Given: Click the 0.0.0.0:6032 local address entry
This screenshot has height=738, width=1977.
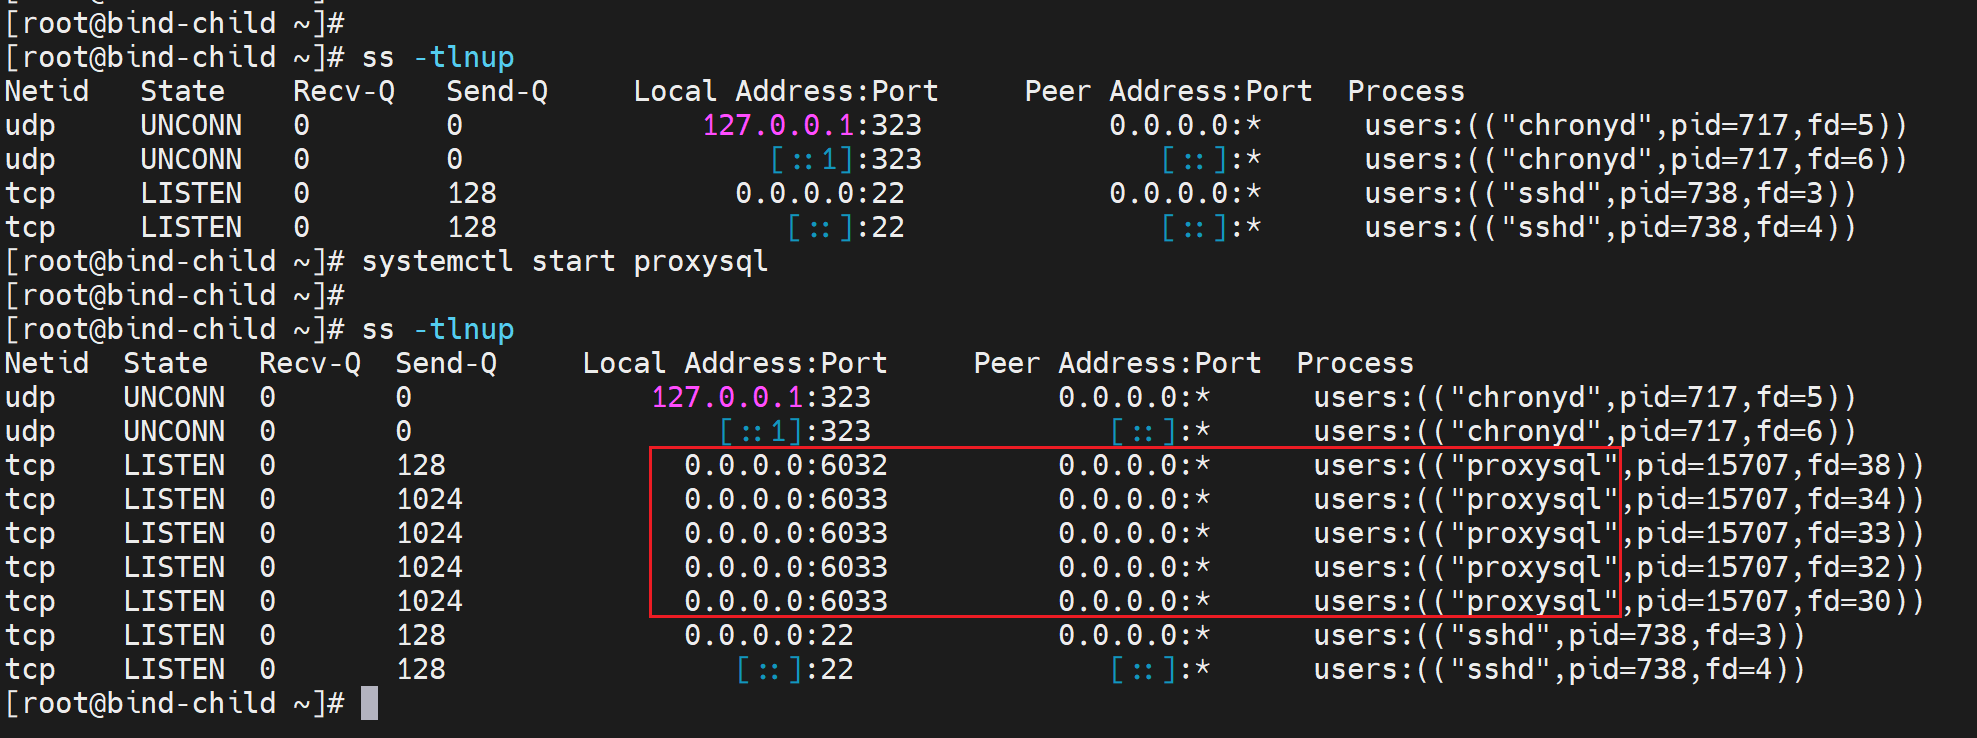Looking at the screenshot, I should click(785, 466).
